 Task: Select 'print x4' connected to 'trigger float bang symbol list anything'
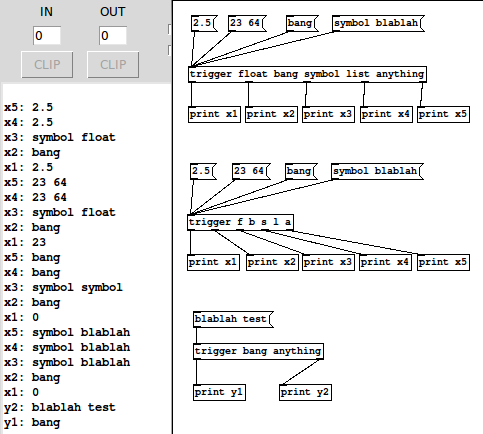tap(386, 114)
